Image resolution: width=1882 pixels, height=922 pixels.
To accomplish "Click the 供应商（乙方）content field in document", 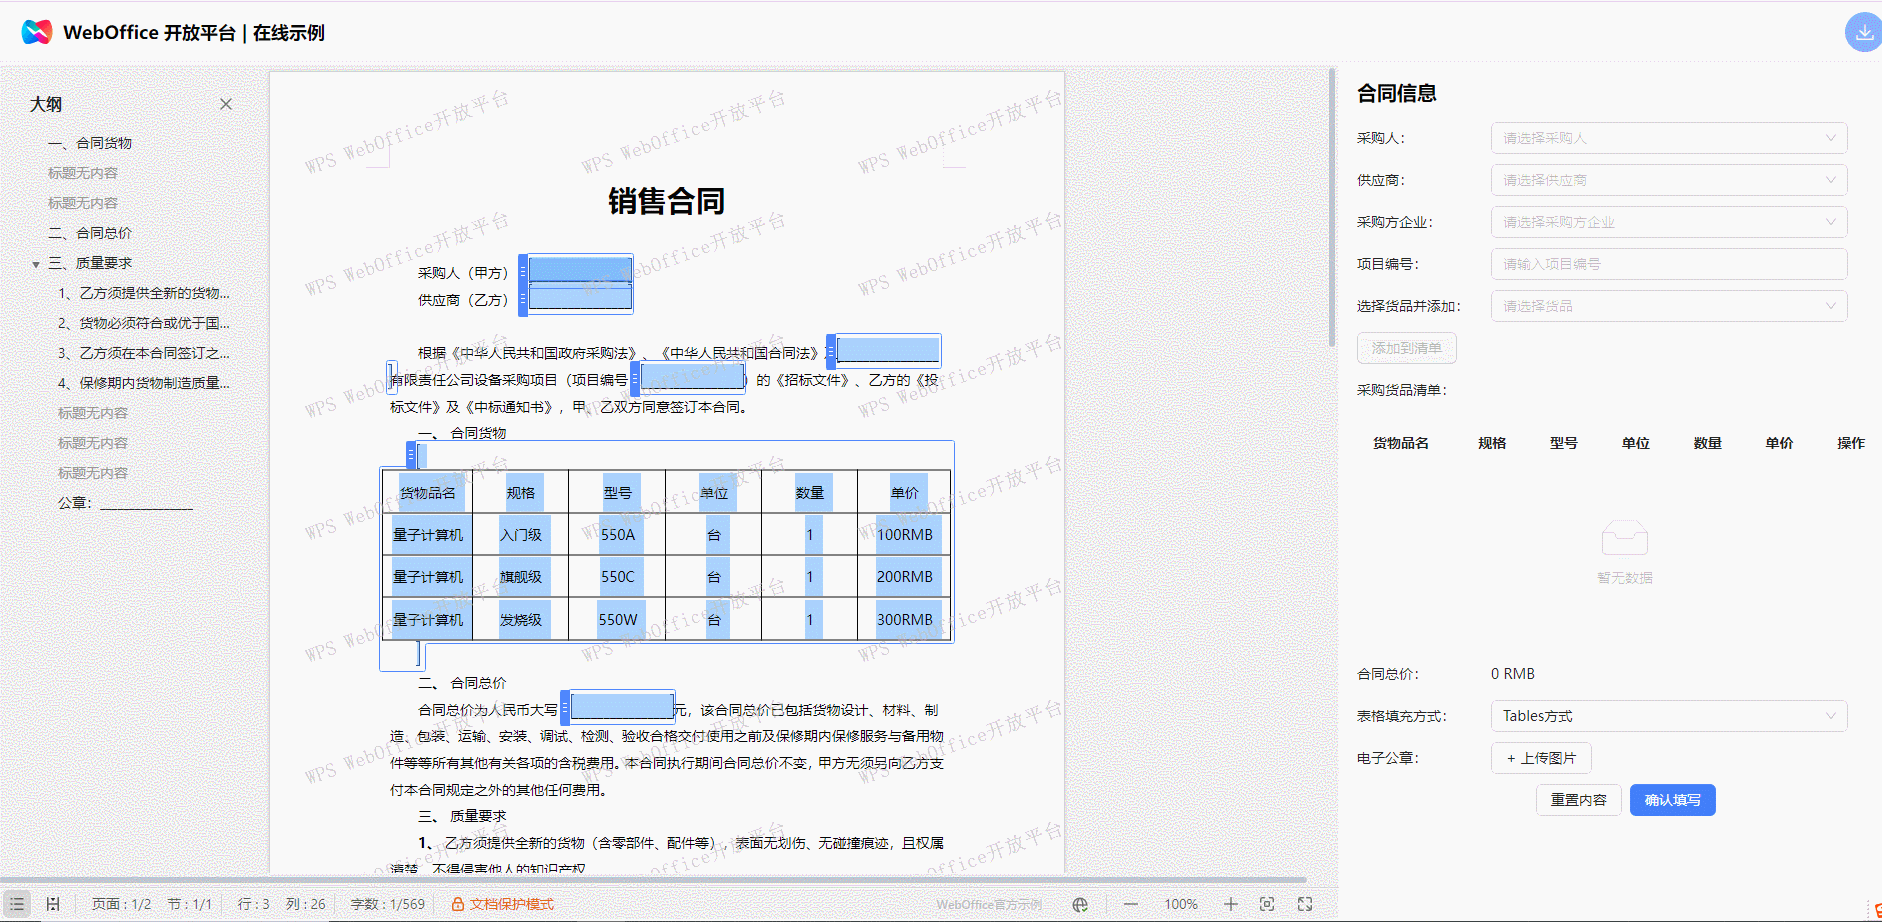I will (580, 298).
